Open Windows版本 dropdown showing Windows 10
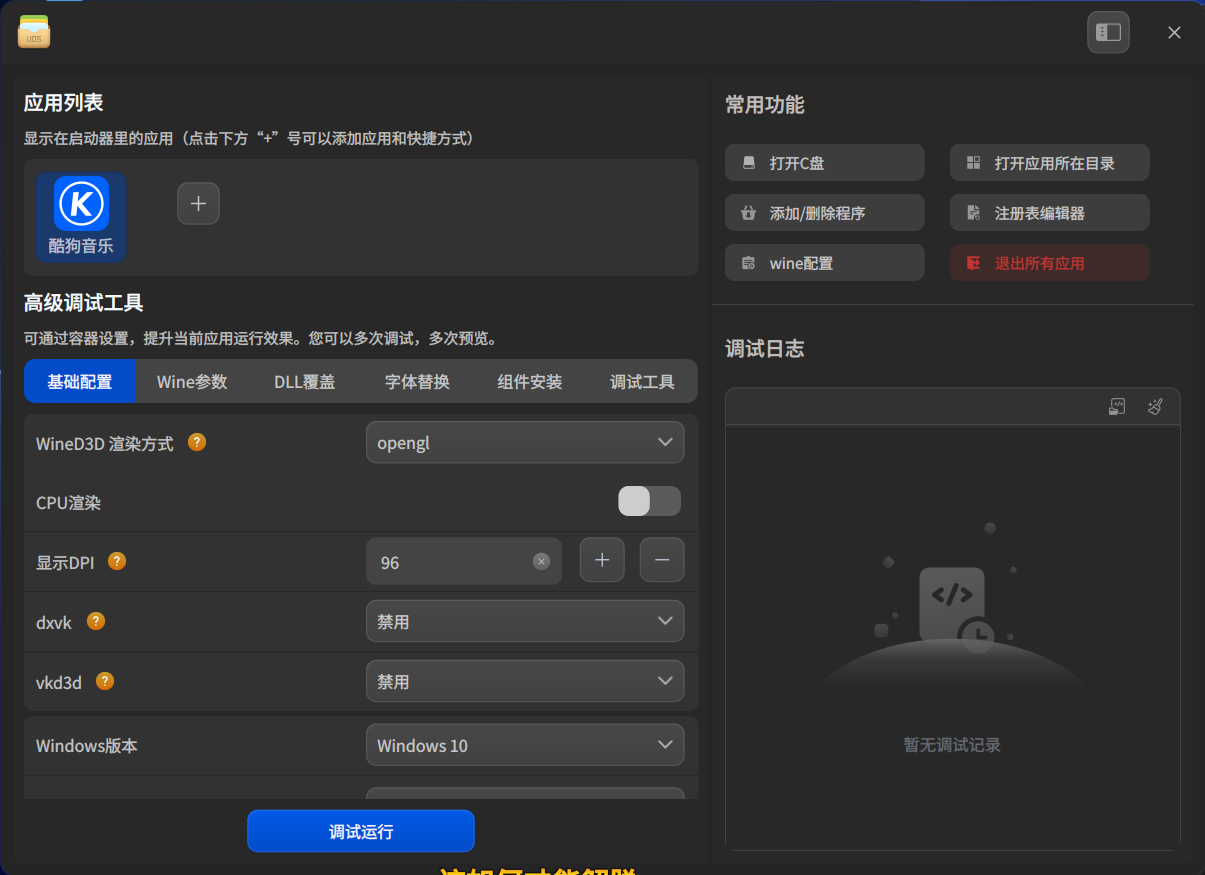The image size is (1205, 875). (525, 745)
